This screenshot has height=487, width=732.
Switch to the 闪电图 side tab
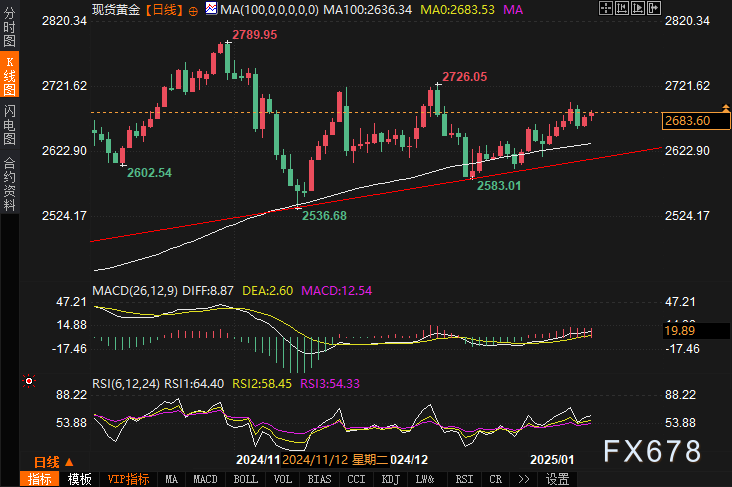(x=9, y=123)
